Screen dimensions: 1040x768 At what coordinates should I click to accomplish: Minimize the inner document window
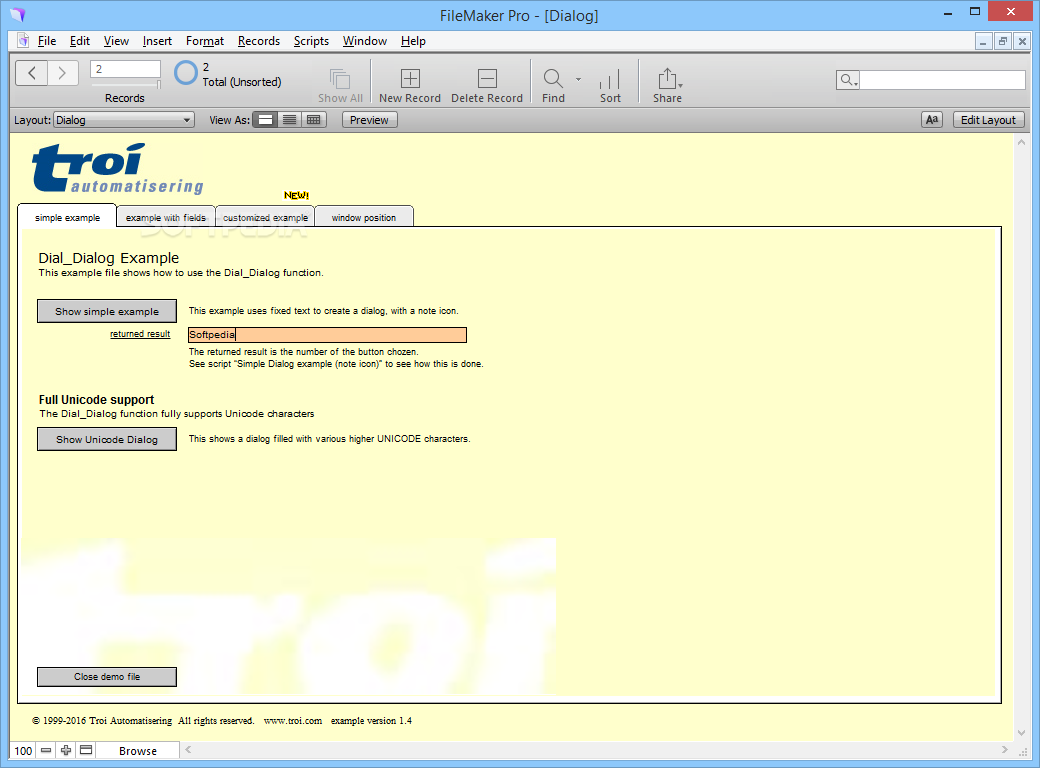tap(983, 41)
